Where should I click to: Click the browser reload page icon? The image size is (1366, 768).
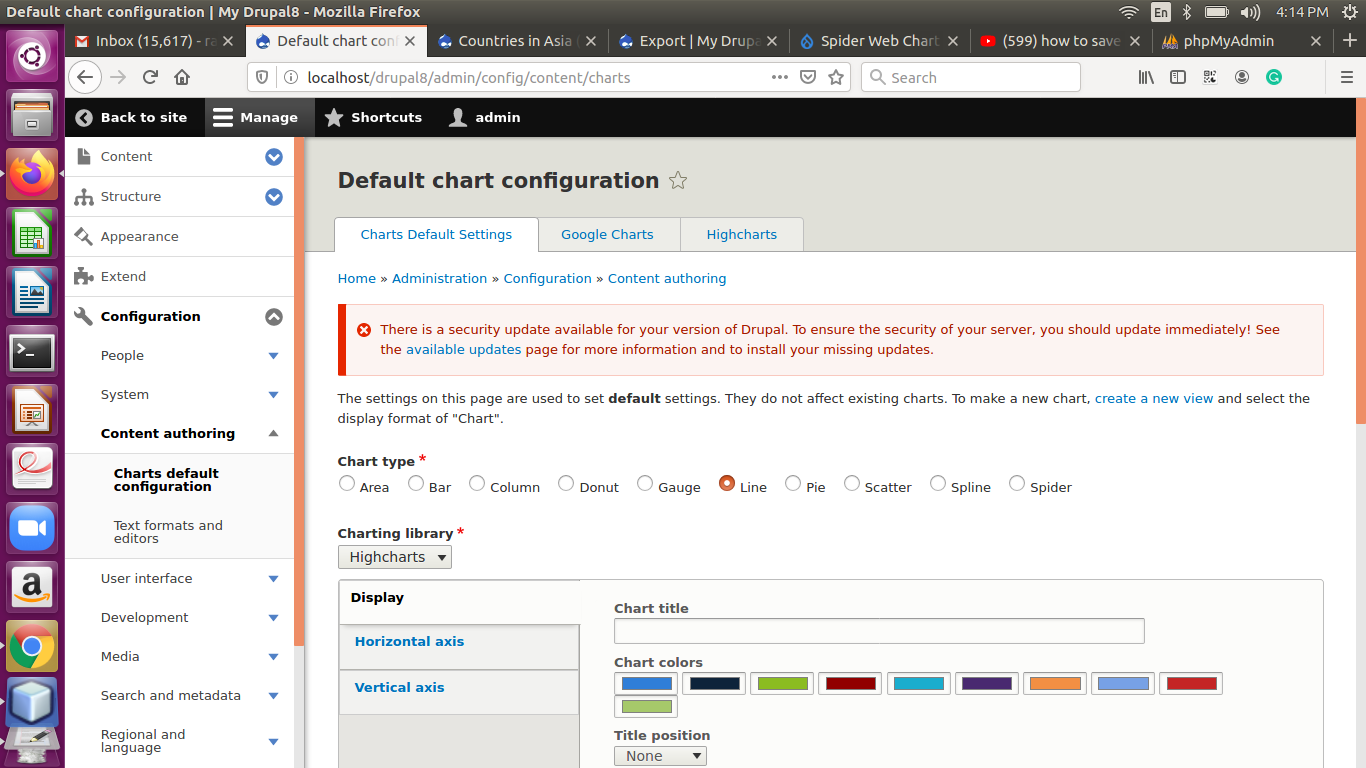[150, 77]
